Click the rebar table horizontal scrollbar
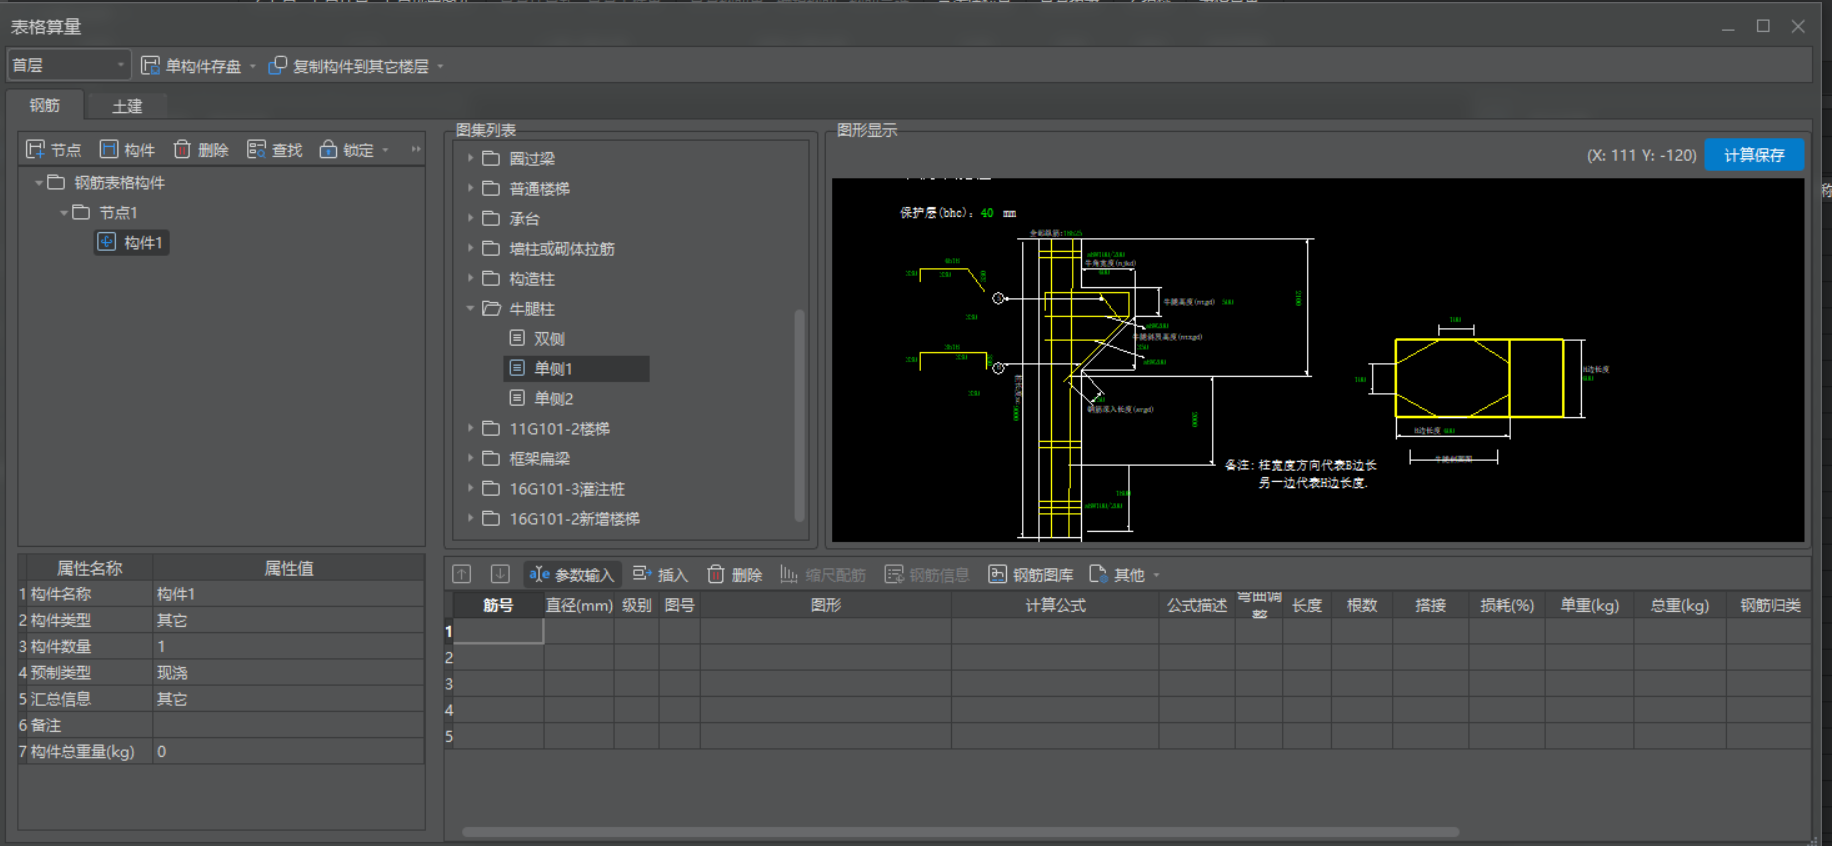Screen dimensions: 1832x846 (960, 832)
